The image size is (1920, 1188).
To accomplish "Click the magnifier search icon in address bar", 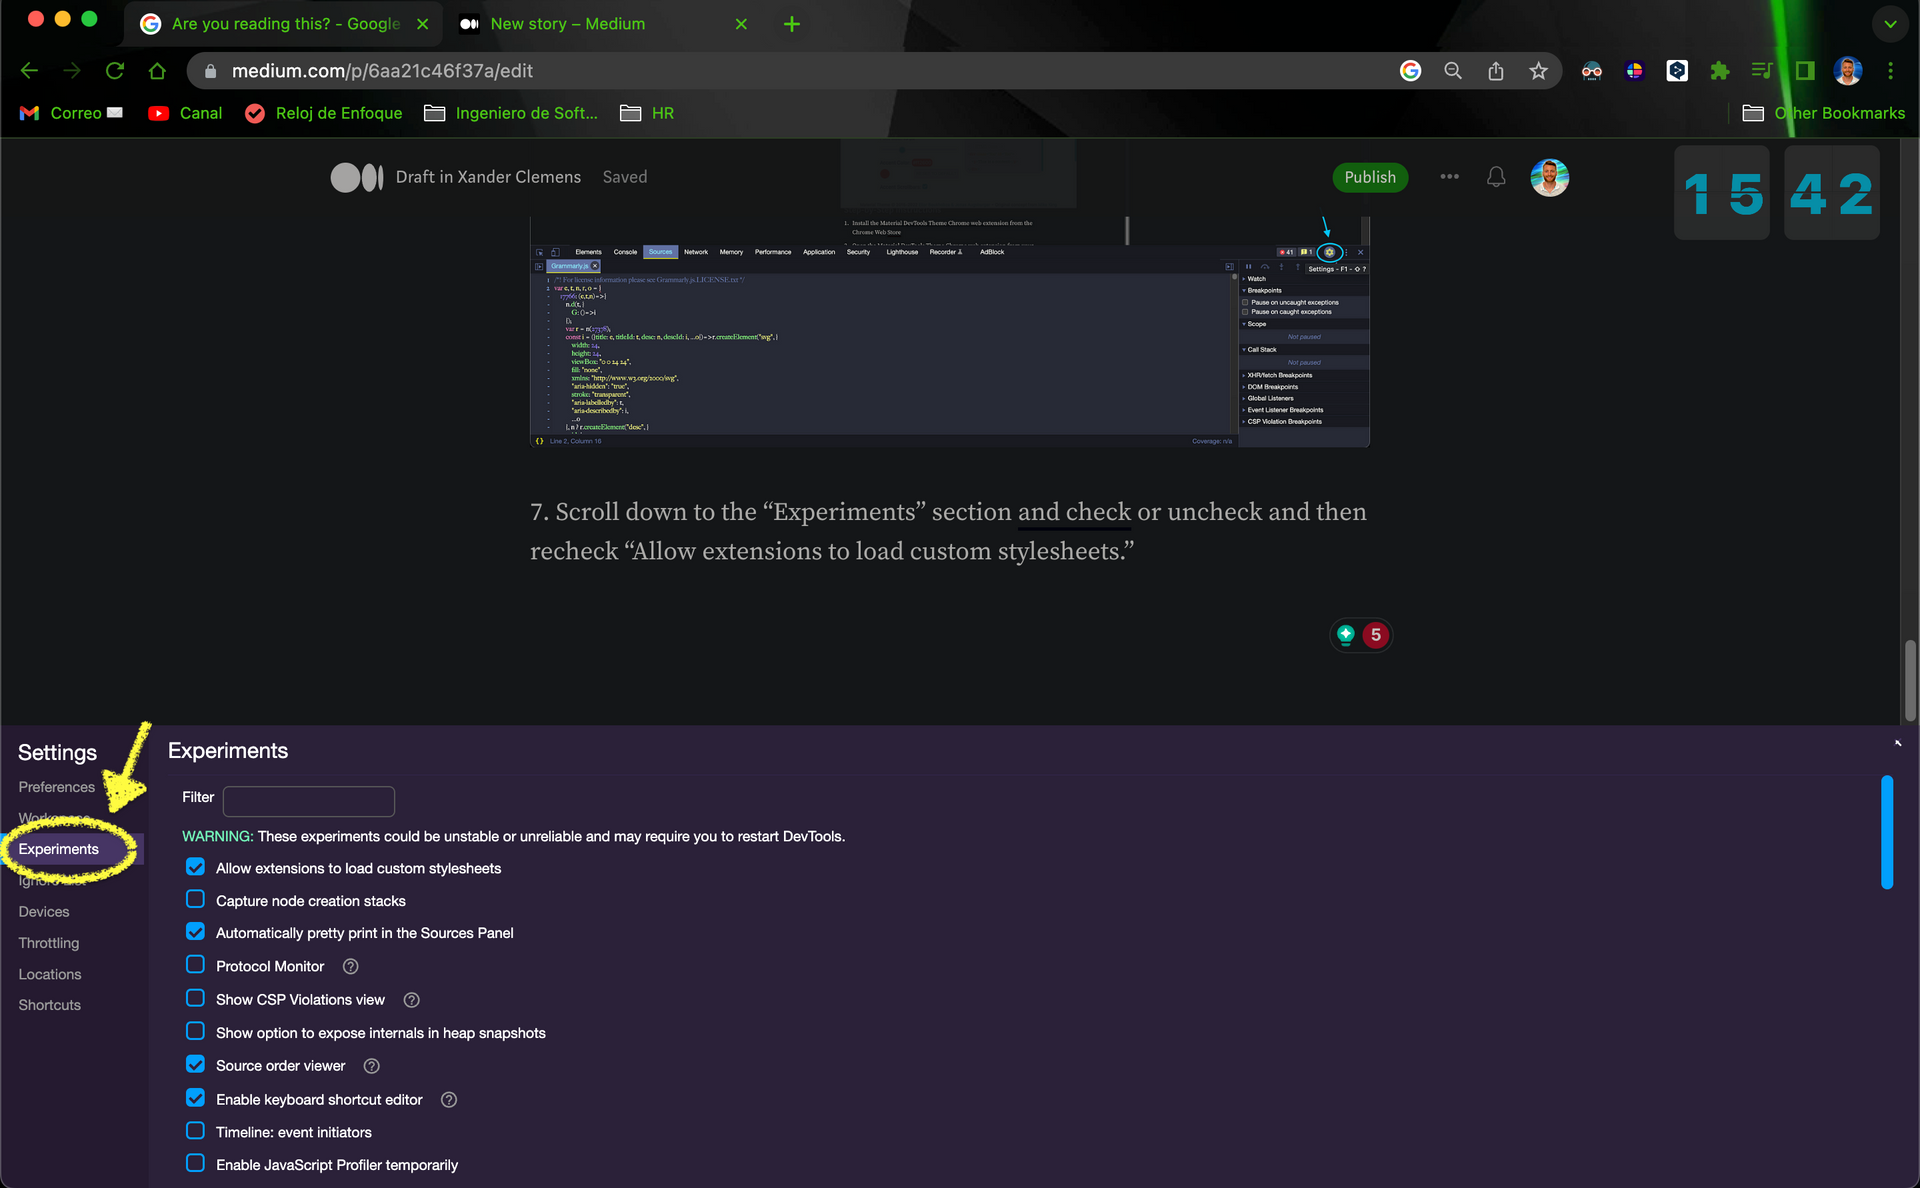I will pos(1453,71).
